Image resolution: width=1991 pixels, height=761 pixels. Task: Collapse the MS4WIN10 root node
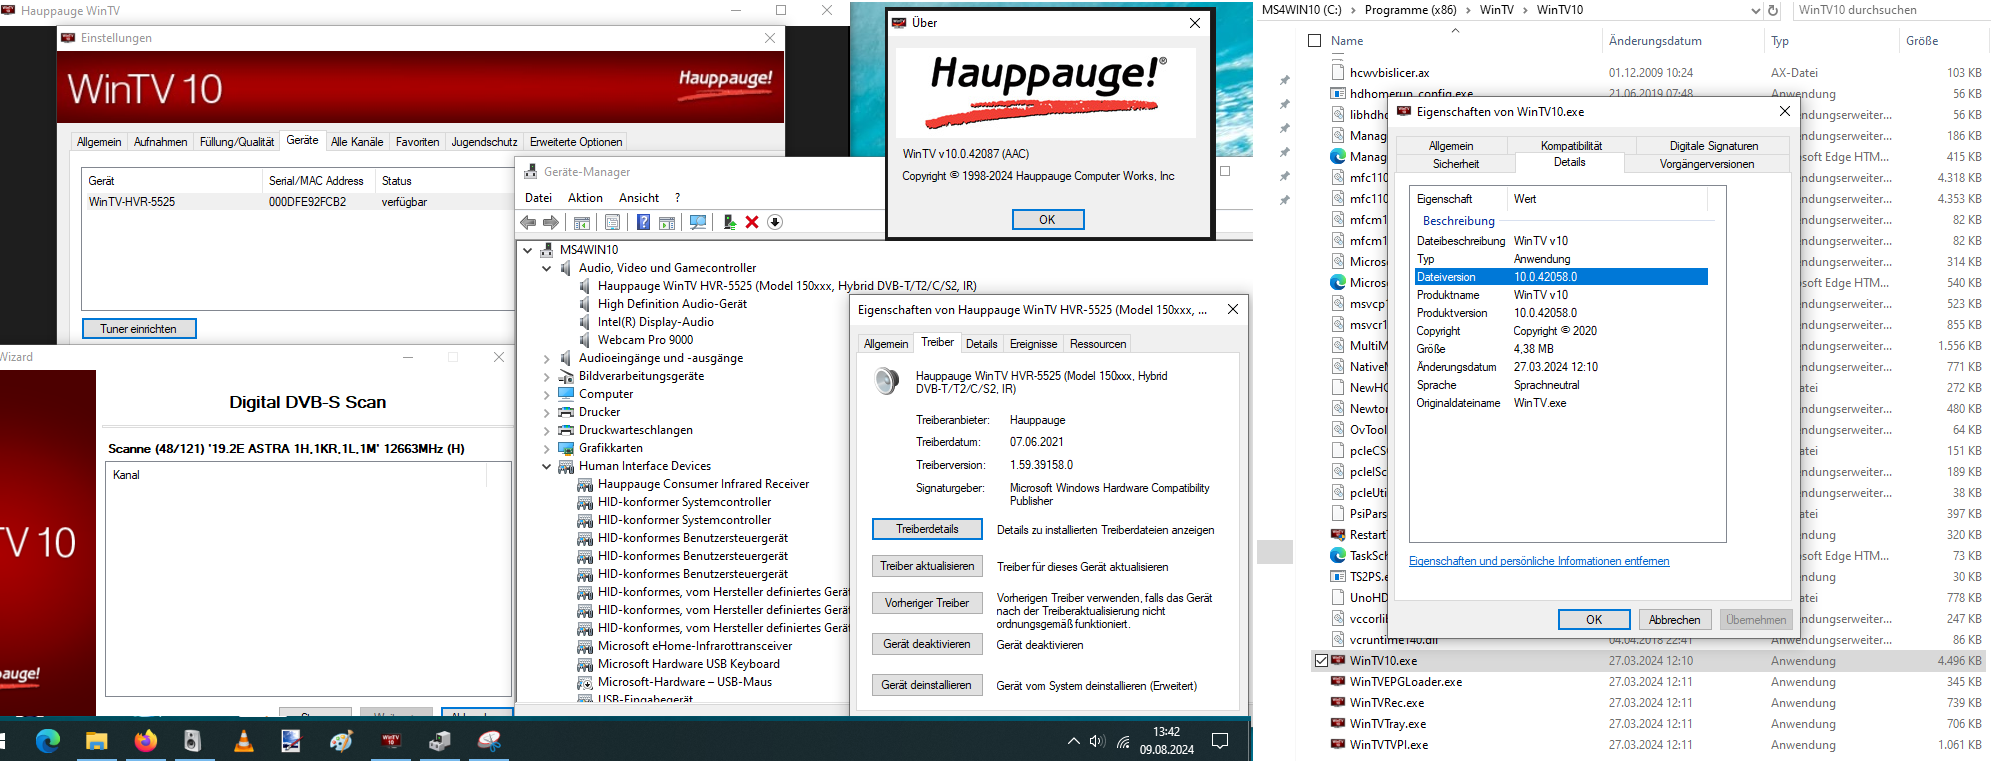tap(528, 250)
